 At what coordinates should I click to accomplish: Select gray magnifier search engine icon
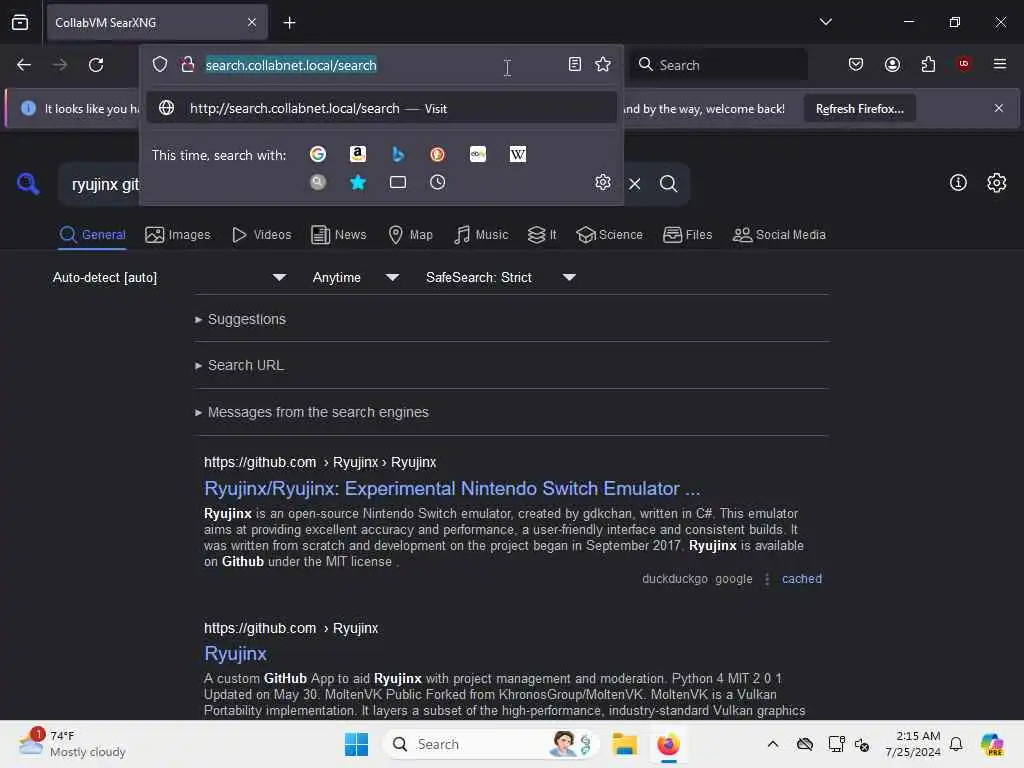[x=318, y=182]
